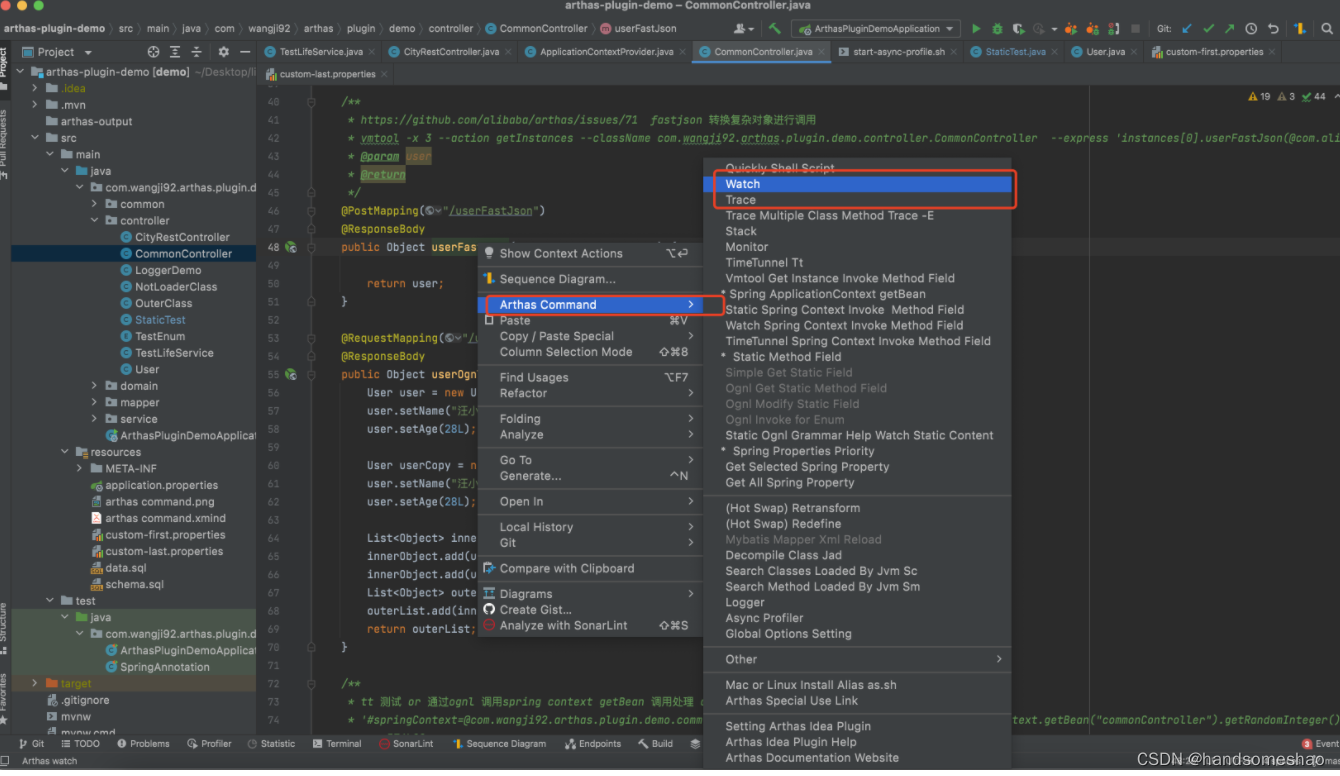Select schema.sql in Project tree
This screenshot has width=1340, height=776.
[x=126, y=584]
